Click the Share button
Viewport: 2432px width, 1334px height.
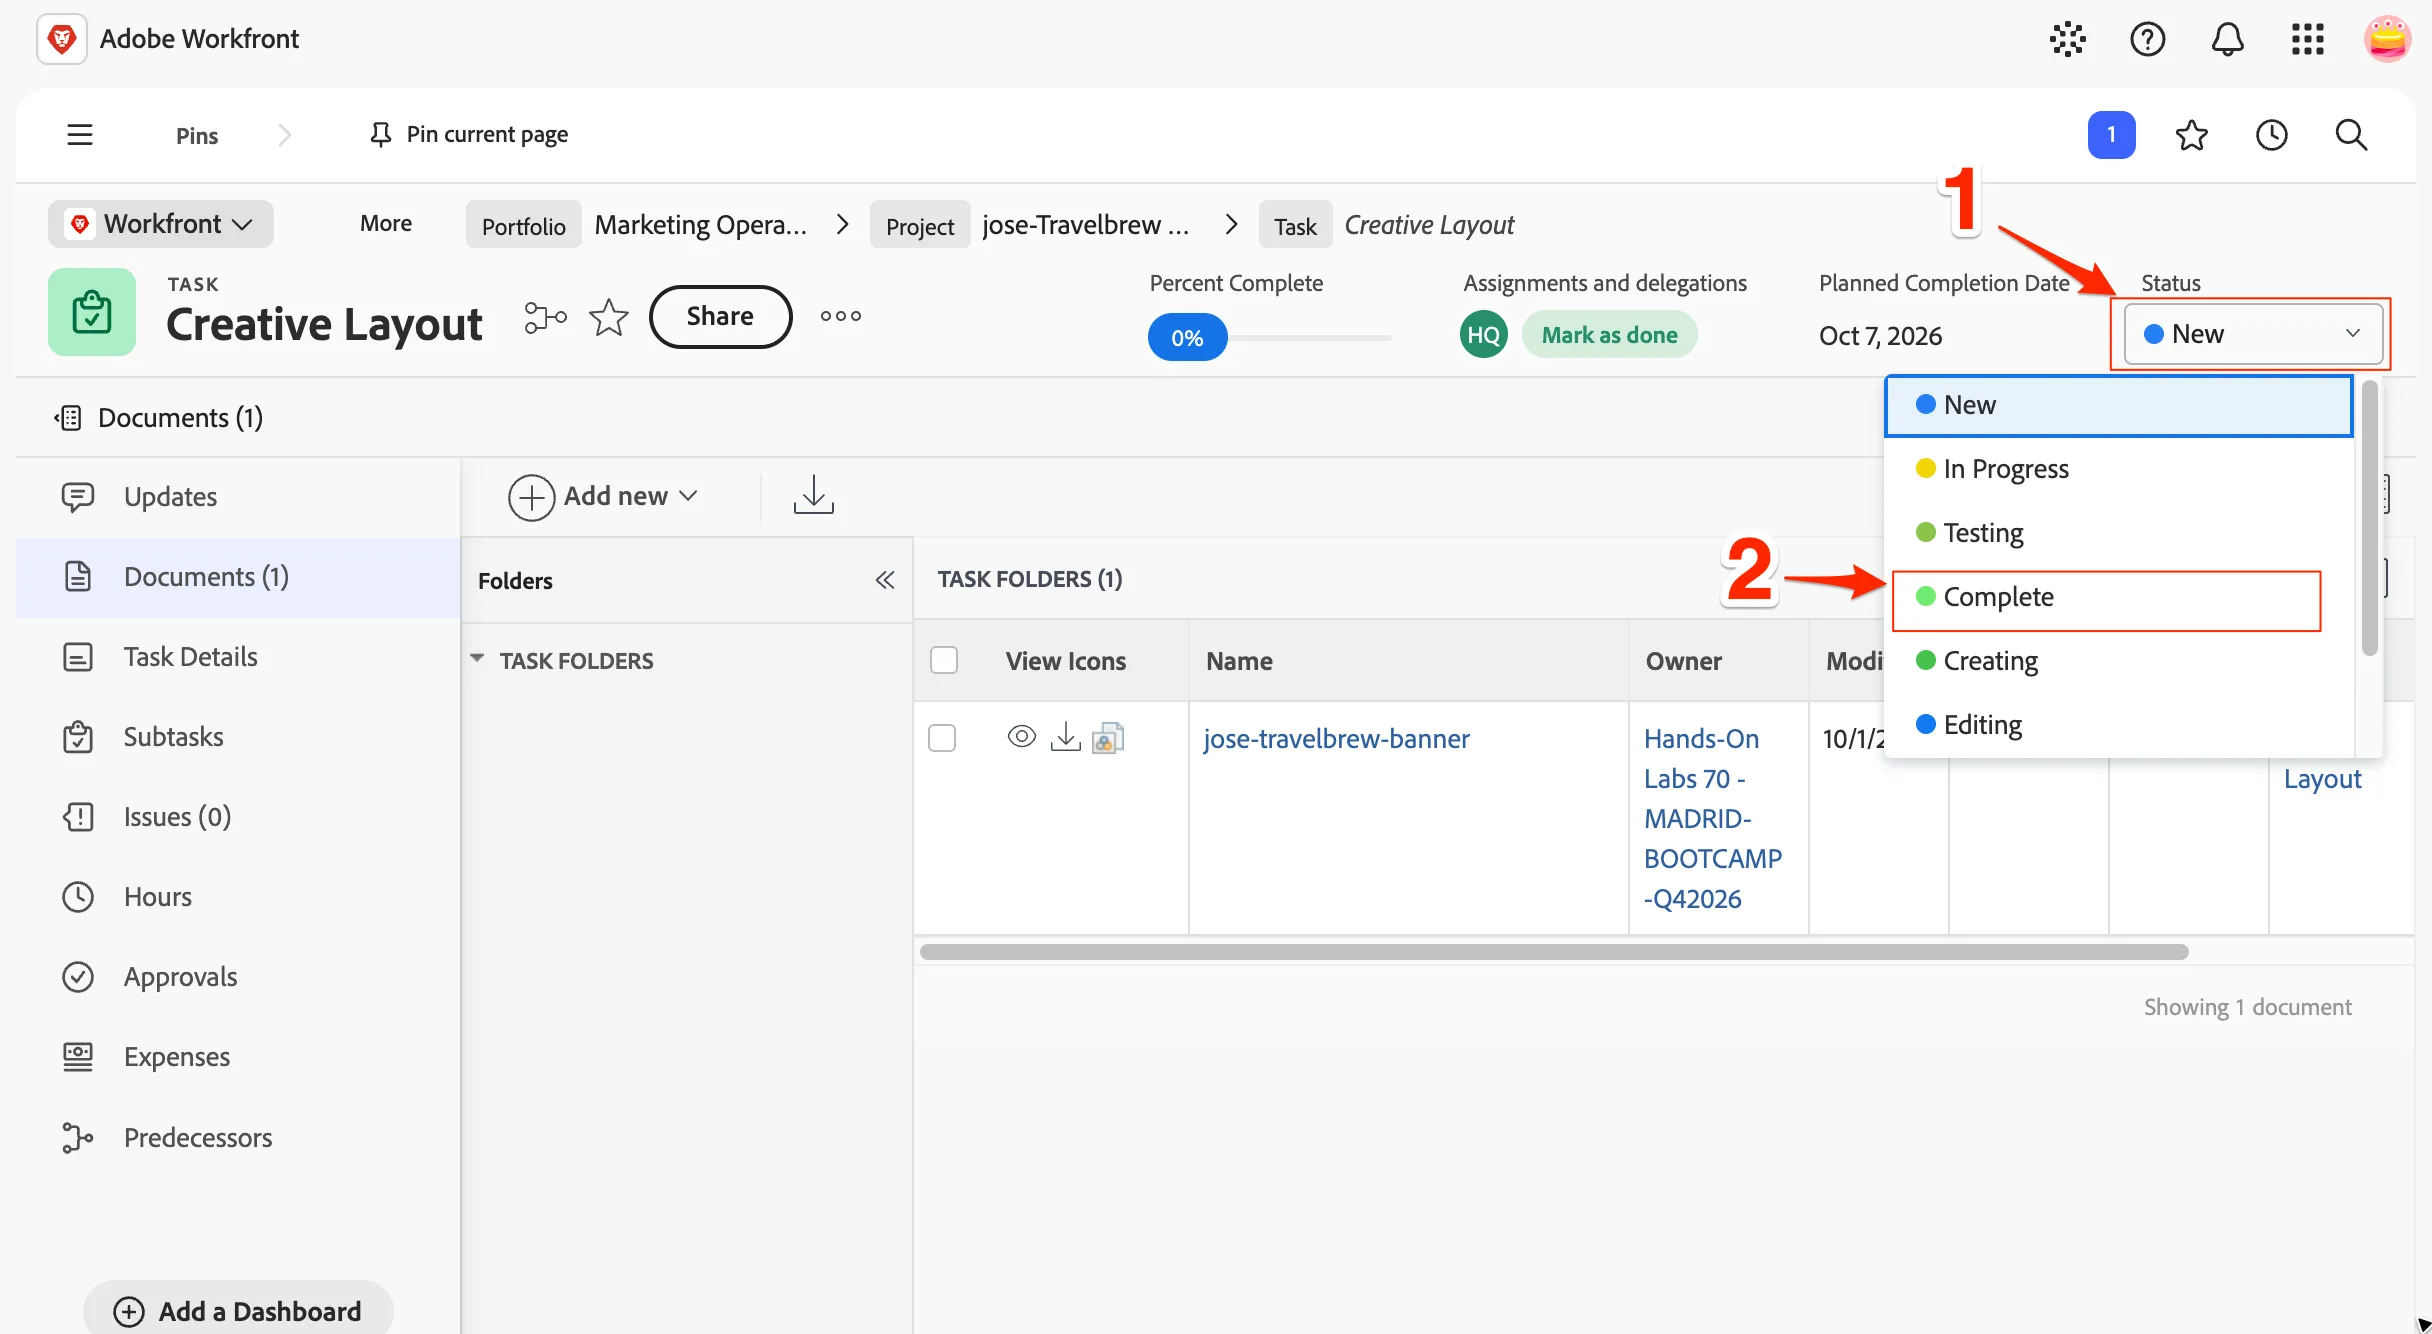point(720,317)
